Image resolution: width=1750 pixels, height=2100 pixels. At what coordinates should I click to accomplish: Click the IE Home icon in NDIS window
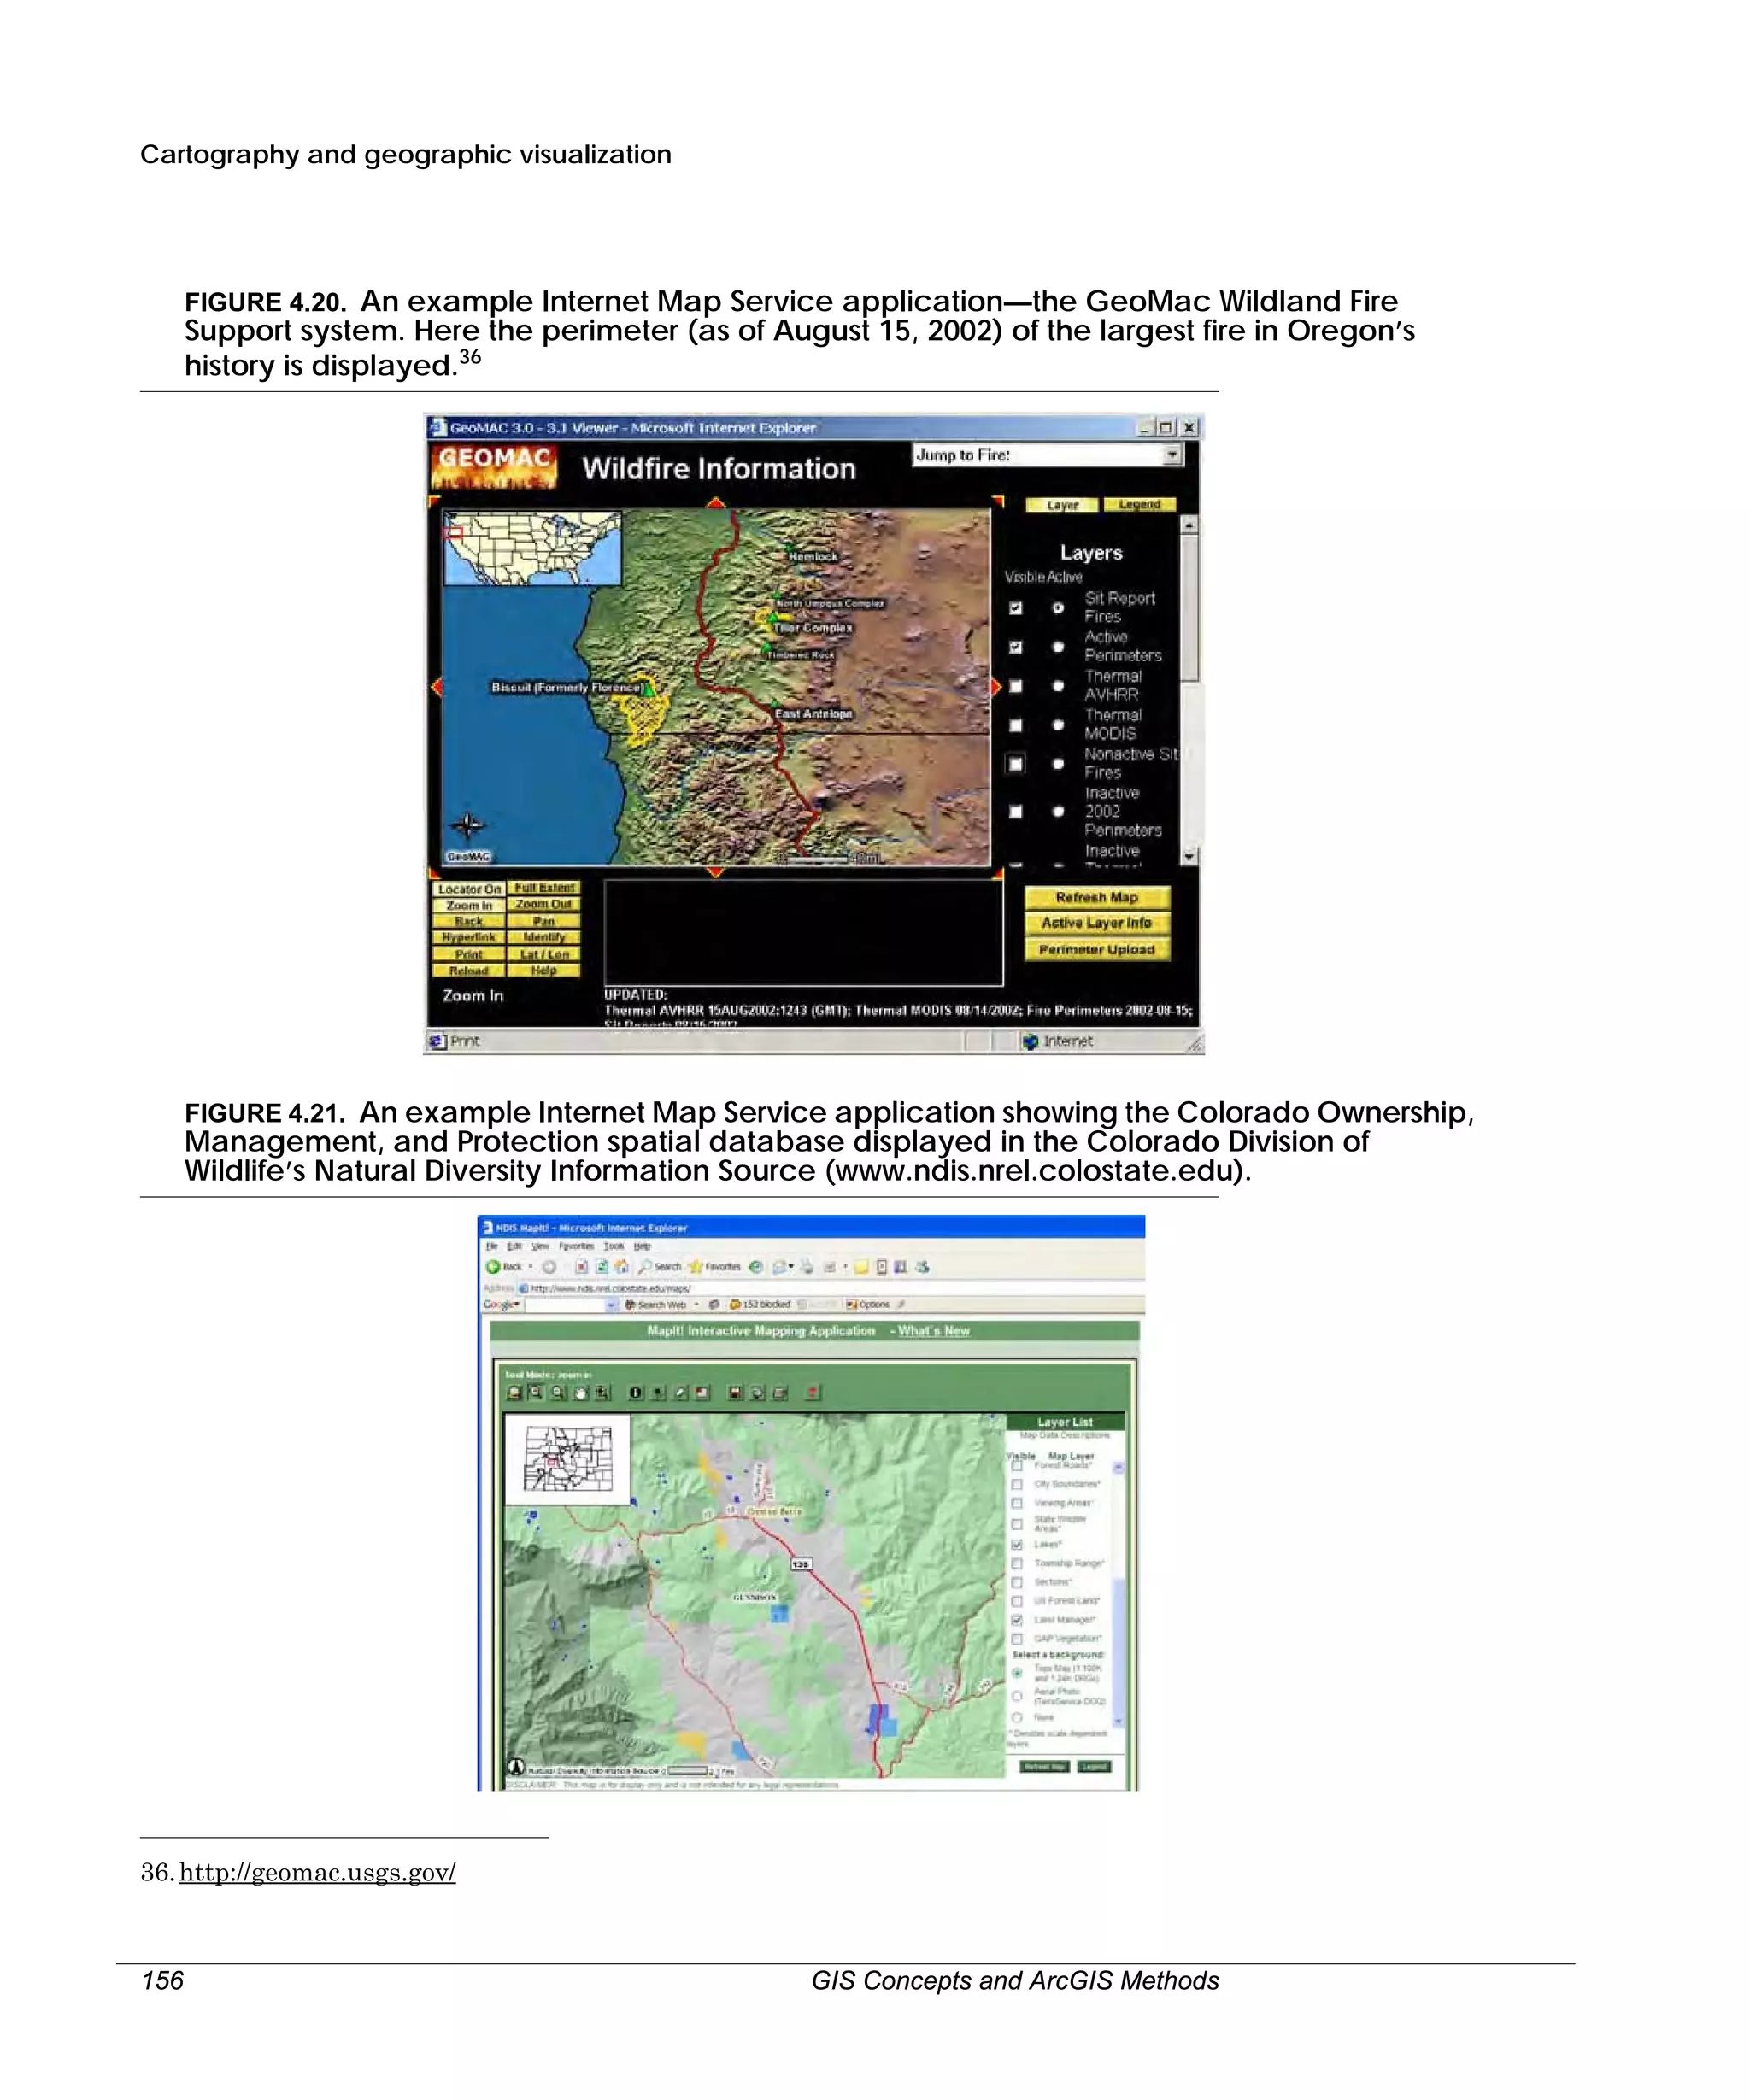[x=621, y=1267]
